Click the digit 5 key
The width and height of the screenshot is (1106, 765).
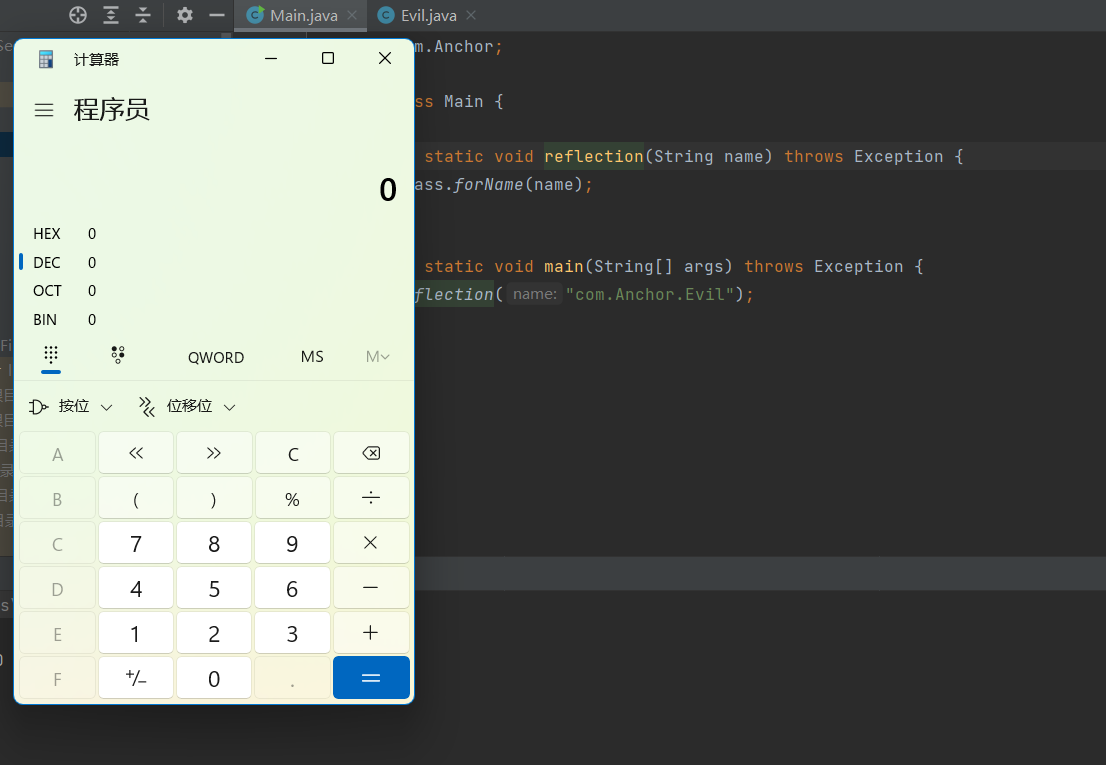click(214, 588)
